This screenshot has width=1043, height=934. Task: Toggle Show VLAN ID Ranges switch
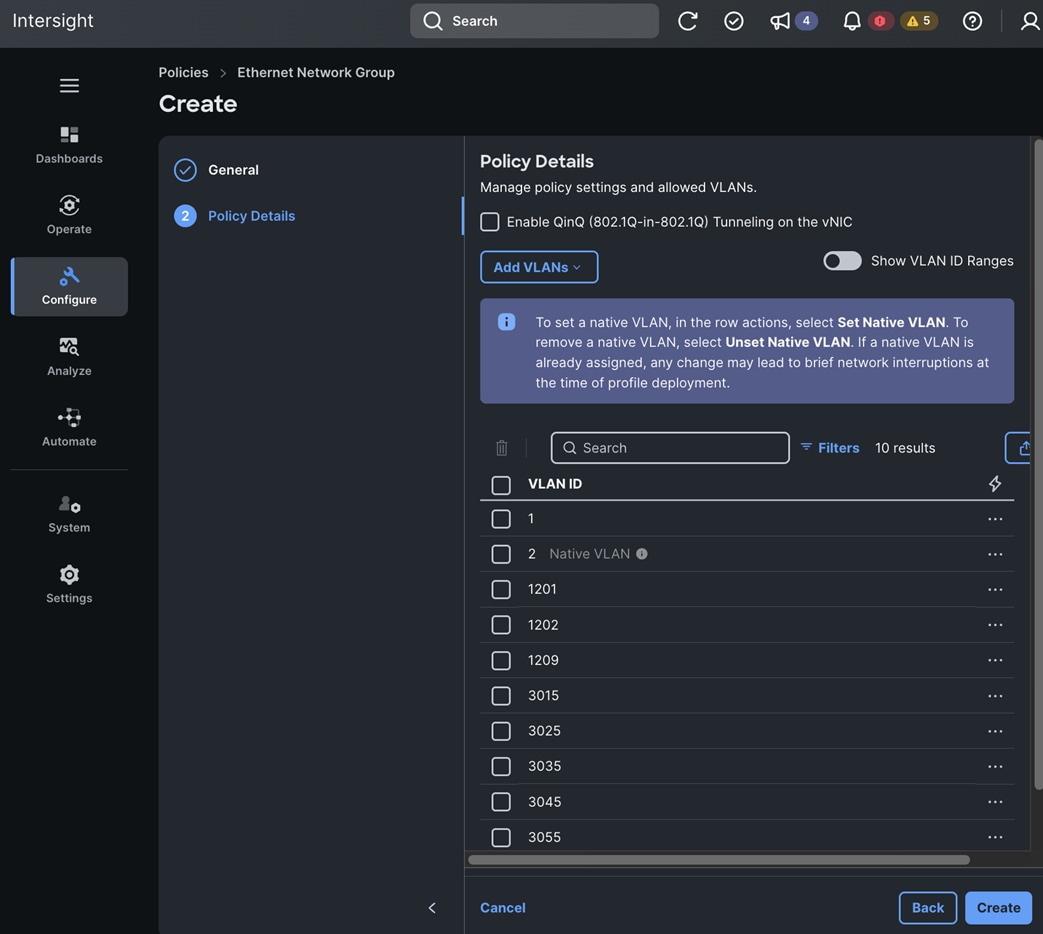tap(841, 261)
